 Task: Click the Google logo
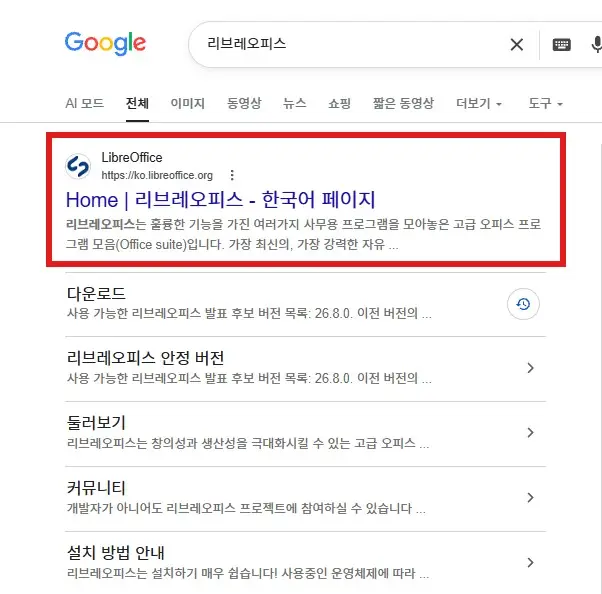(105, 43)
